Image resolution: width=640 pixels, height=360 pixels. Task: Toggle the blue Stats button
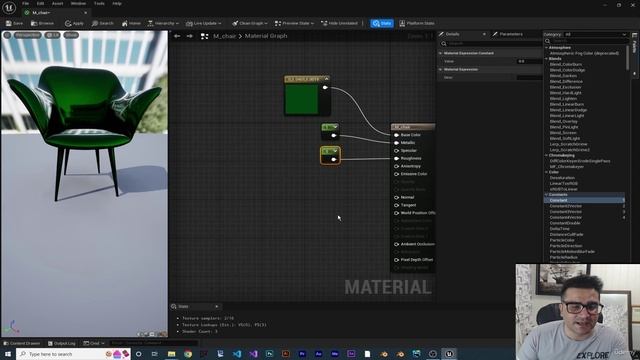pyautogui.click(x=382, y=23)
